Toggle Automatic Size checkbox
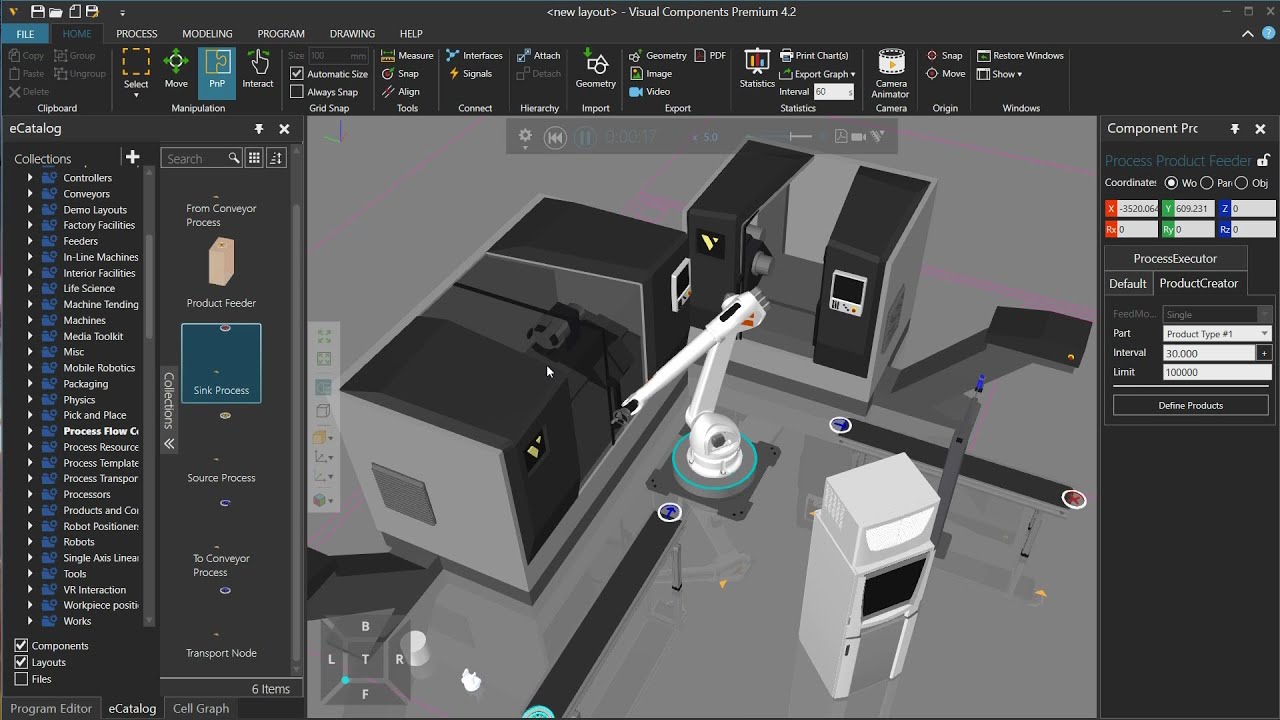1280x720 pixels. pos(297,74)
